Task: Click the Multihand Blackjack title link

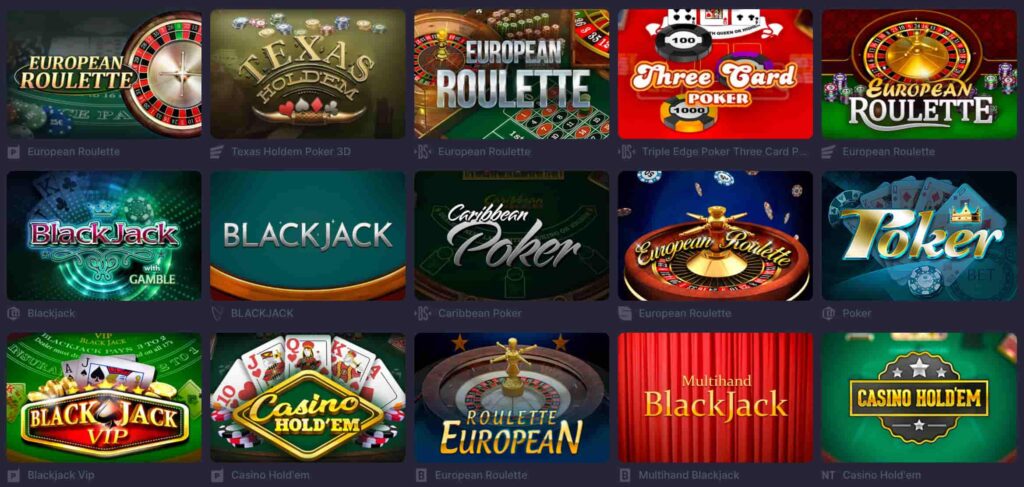Action: 689,475
